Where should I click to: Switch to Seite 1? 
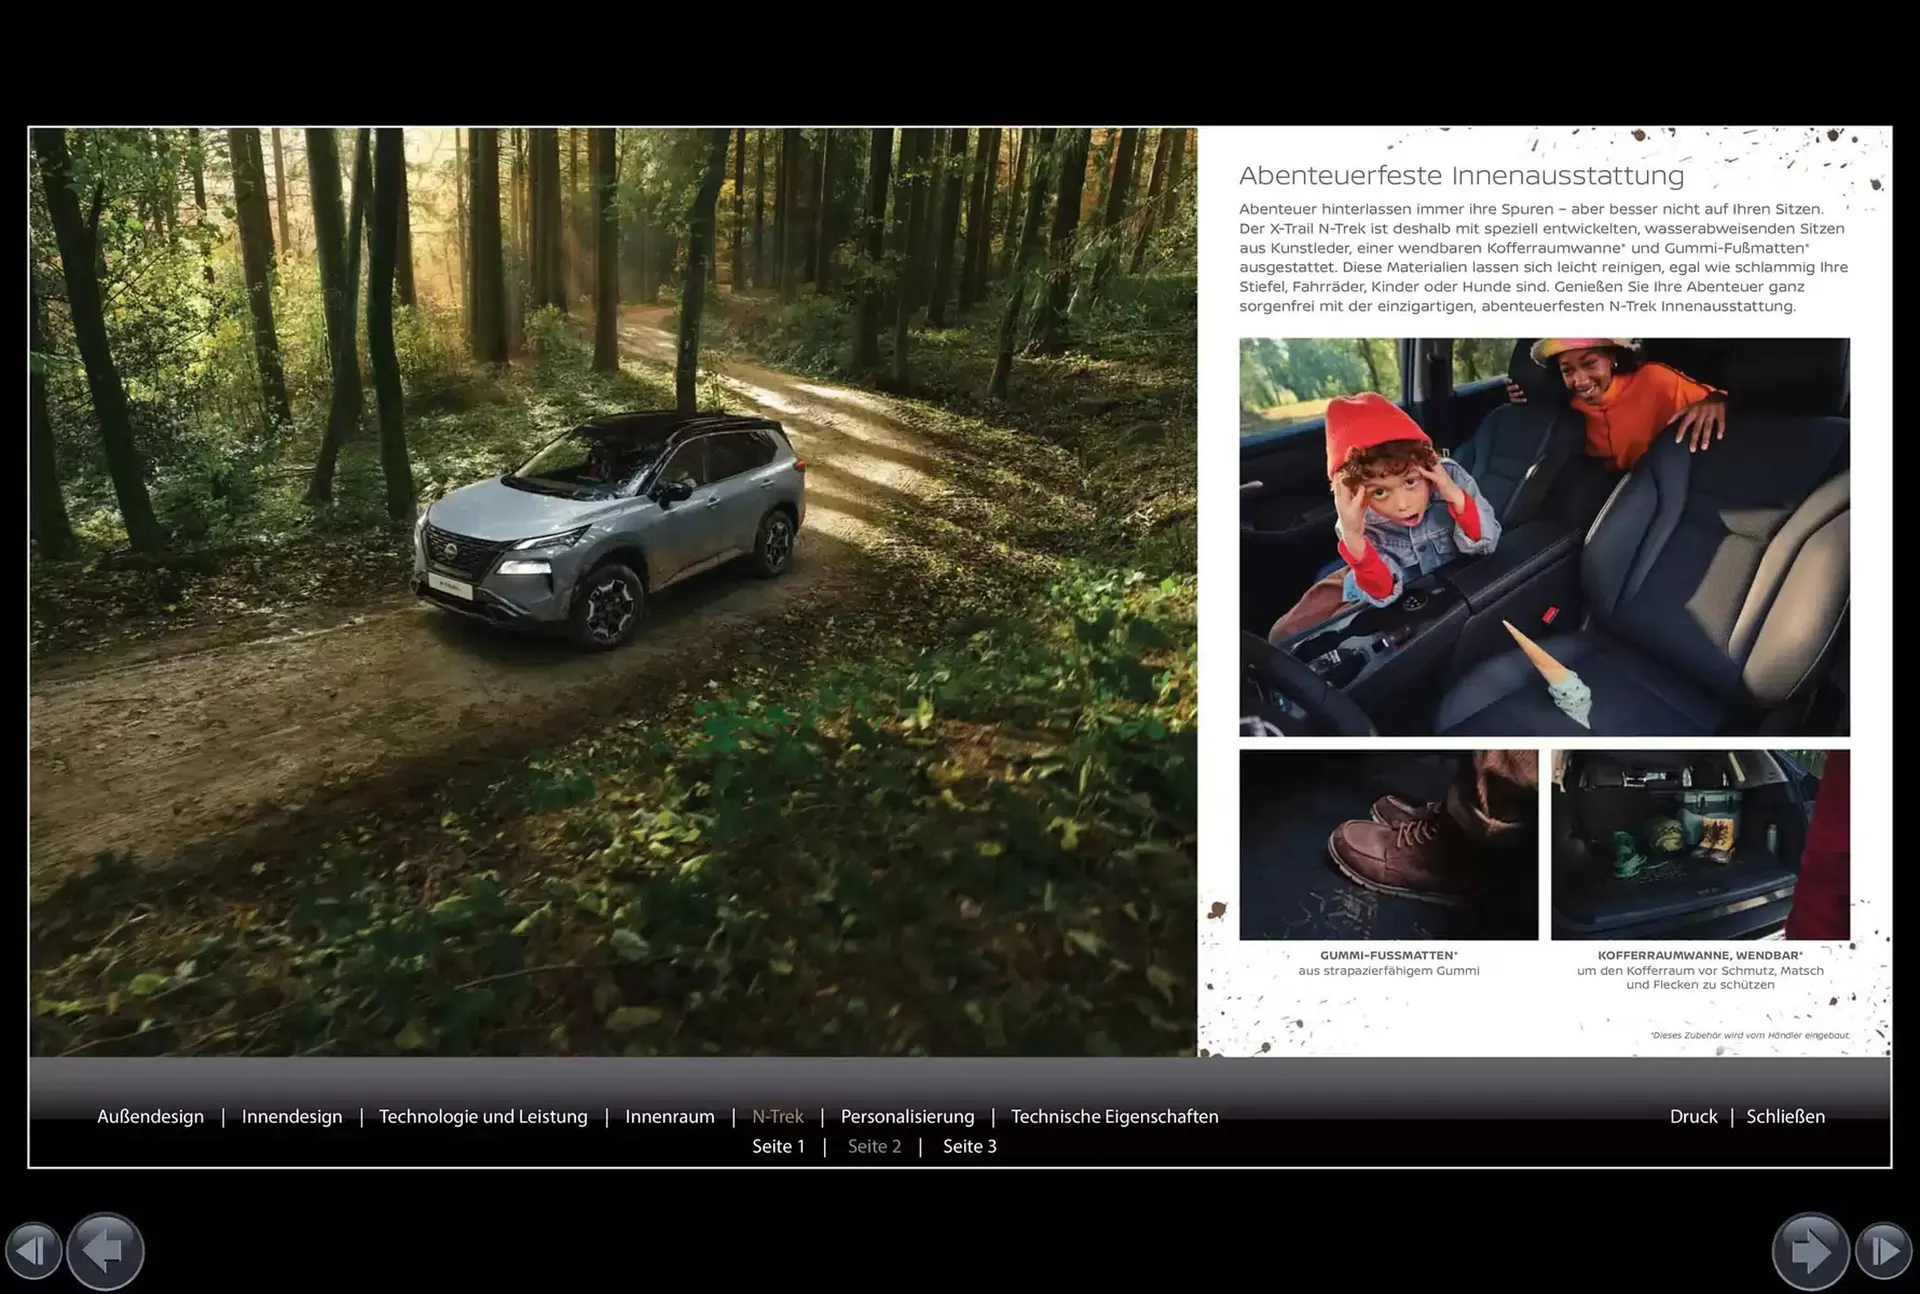point(778,1146)
